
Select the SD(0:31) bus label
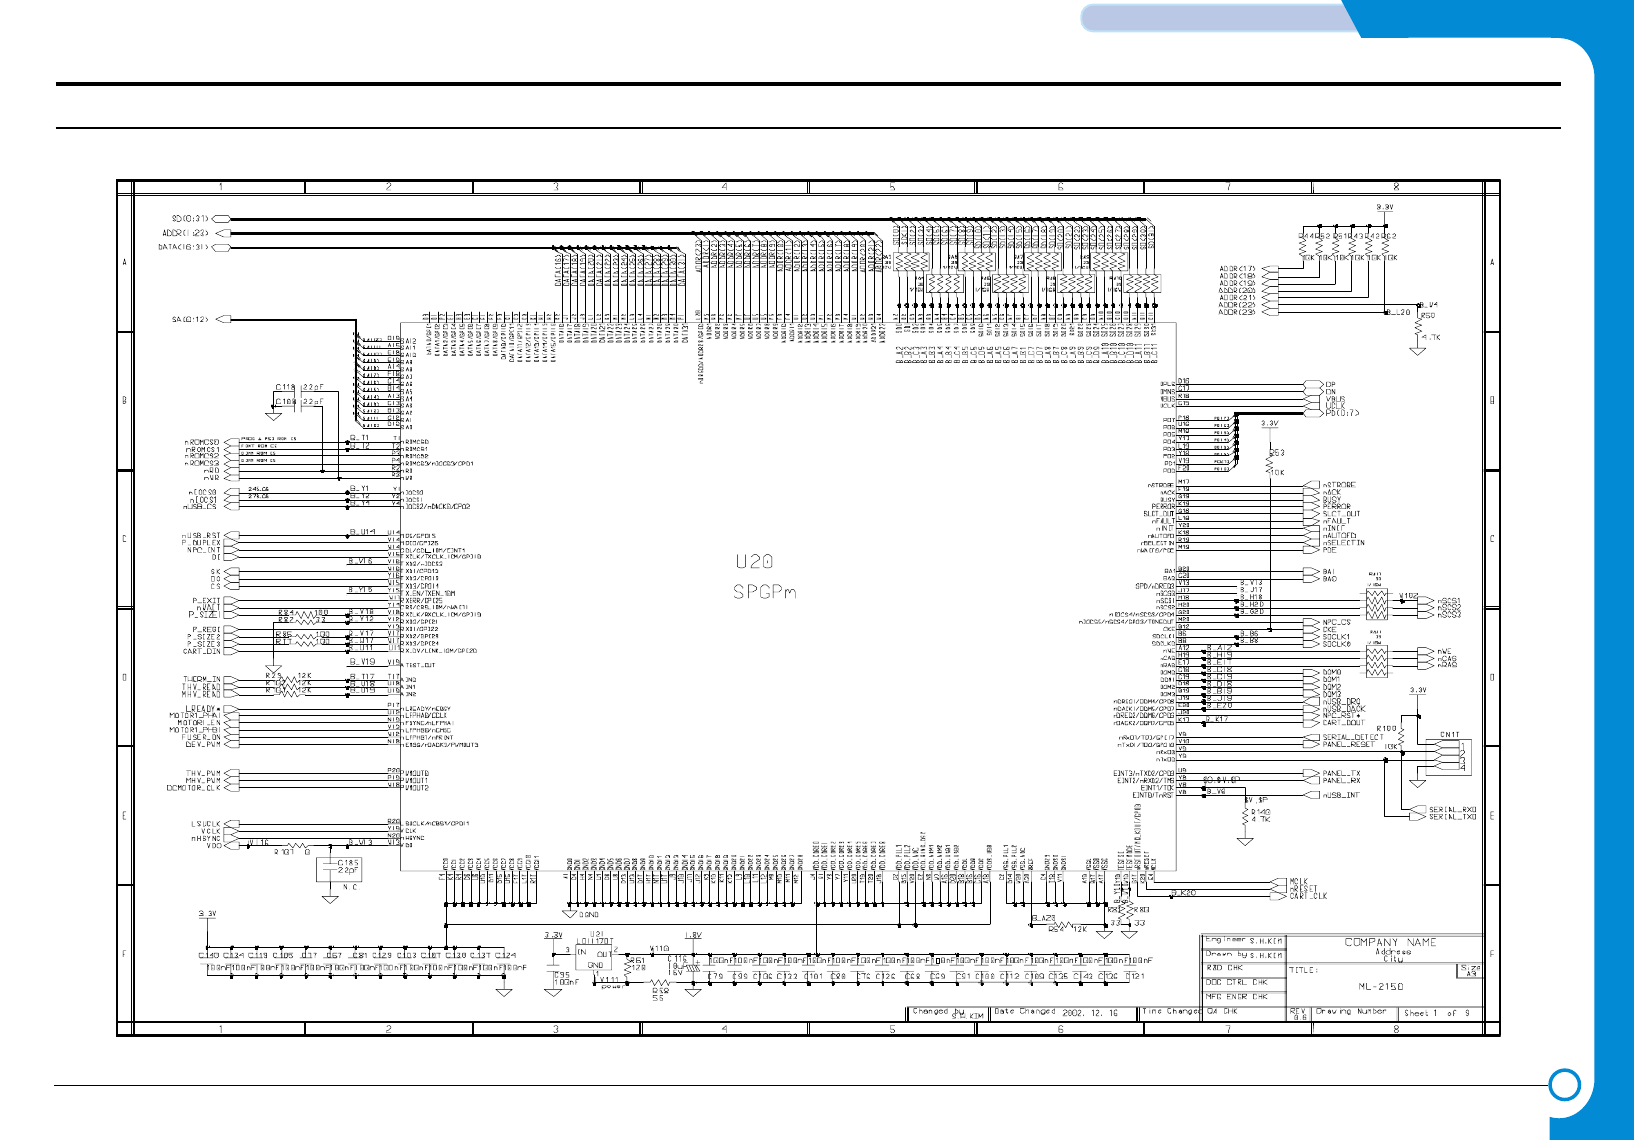click(191, 218)
